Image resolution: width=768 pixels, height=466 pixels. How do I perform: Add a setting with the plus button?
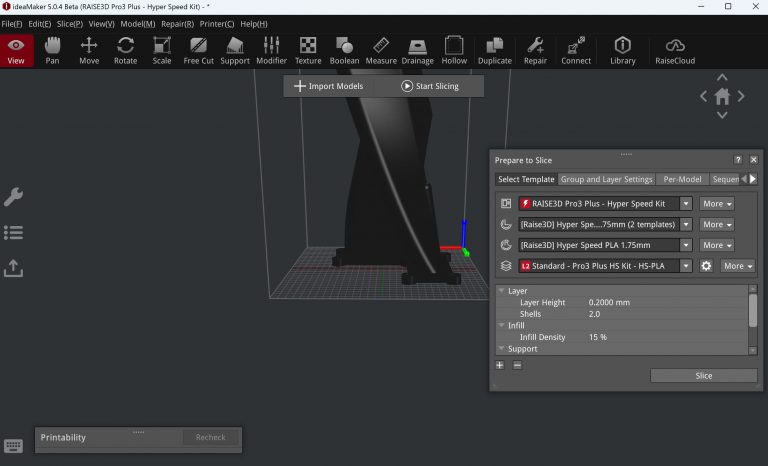500,365
